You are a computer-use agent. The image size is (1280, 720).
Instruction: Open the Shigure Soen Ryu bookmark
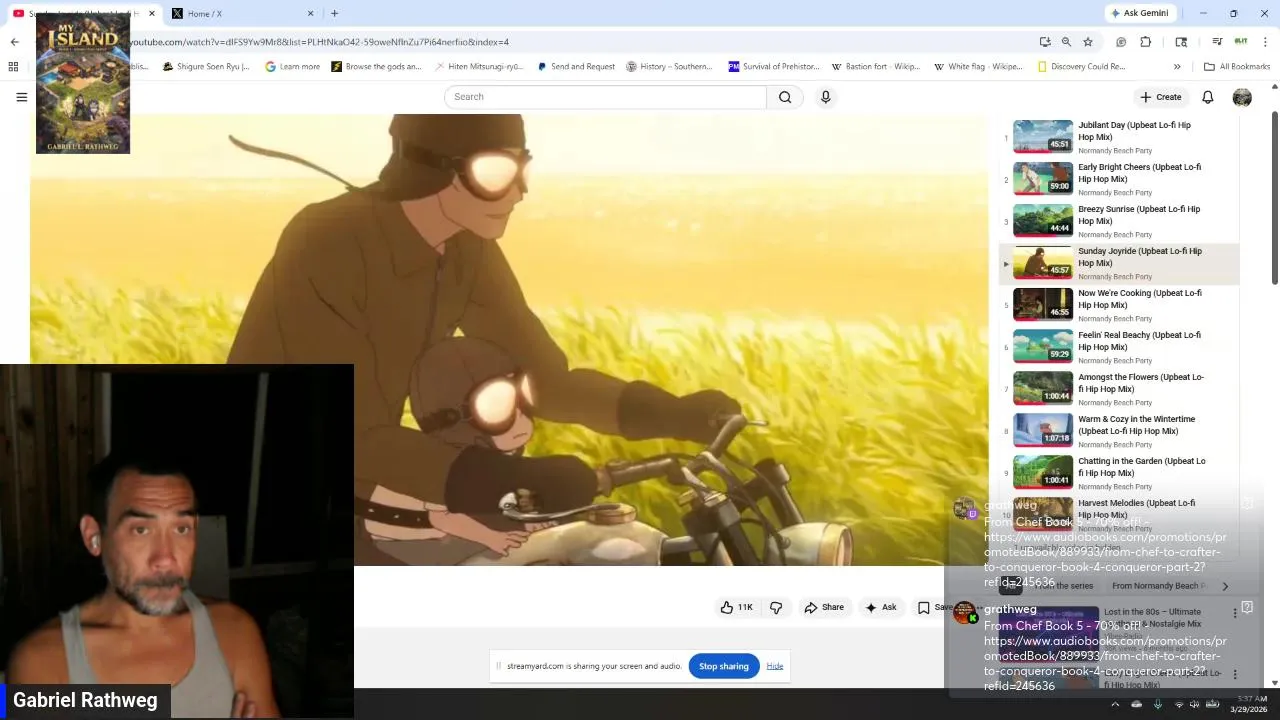coord(206,67)
